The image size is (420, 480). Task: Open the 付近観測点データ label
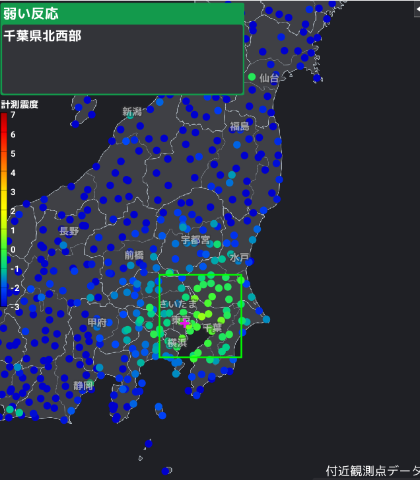pyautogui.click(x=373, y=471)
